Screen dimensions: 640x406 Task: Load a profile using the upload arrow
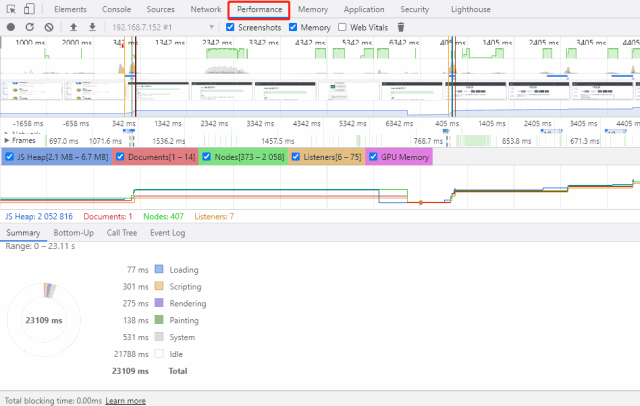pyautogui.click(x=73, y=27)
